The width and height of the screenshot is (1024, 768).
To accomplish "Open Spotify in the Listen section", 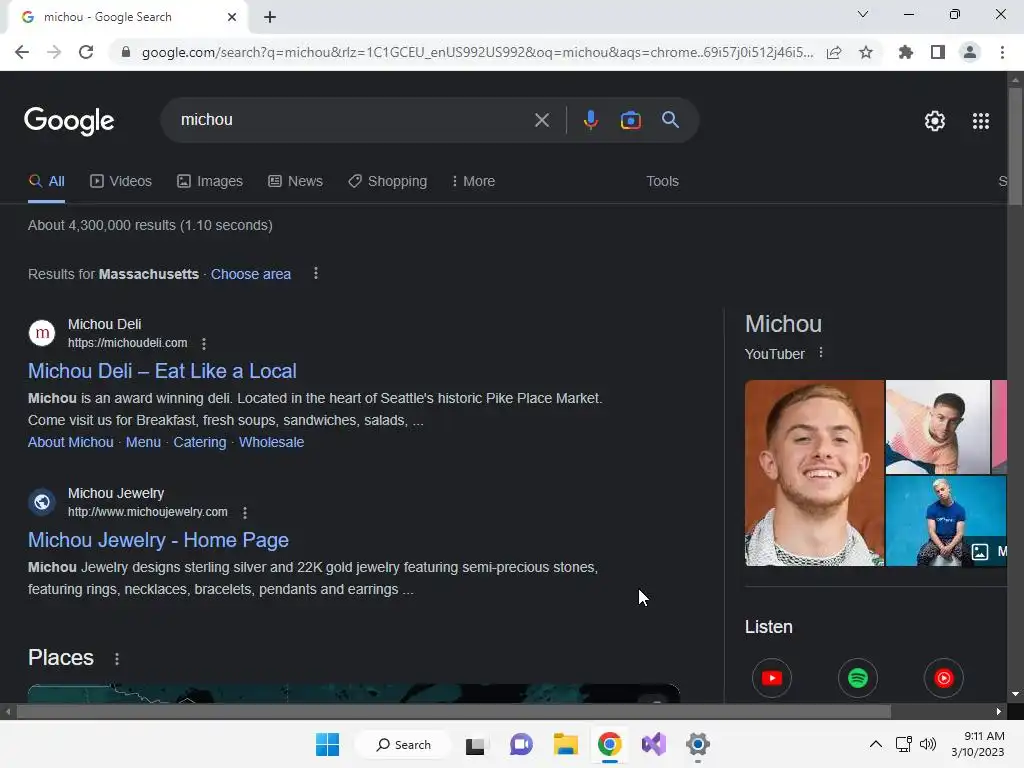I will click(857, 678).
